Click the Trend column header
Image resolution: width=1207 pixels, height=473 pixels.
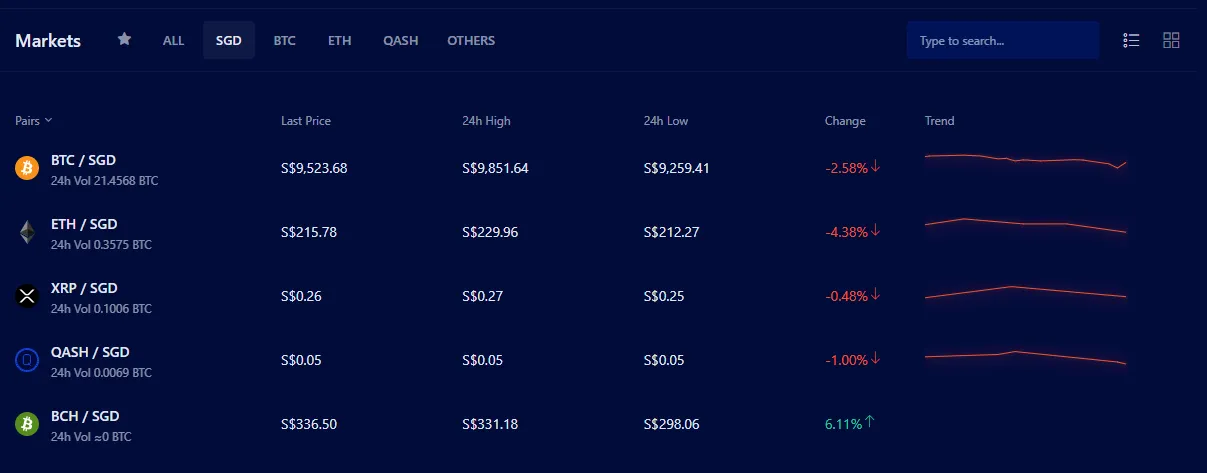coord(940,121)
